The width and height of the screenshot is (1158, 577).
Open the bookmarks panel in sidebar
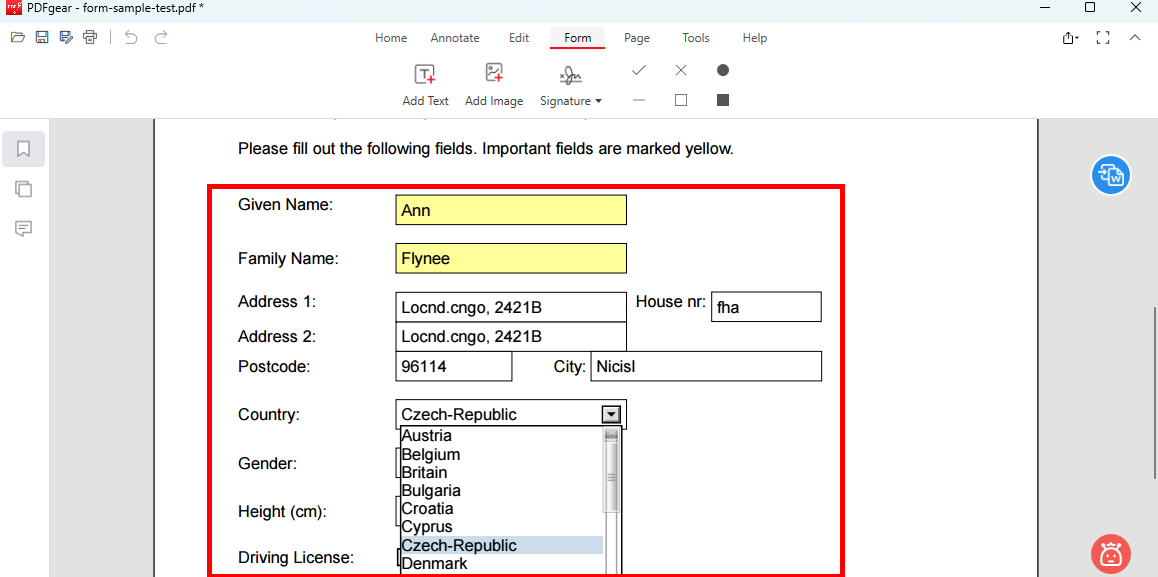[24, 149]
